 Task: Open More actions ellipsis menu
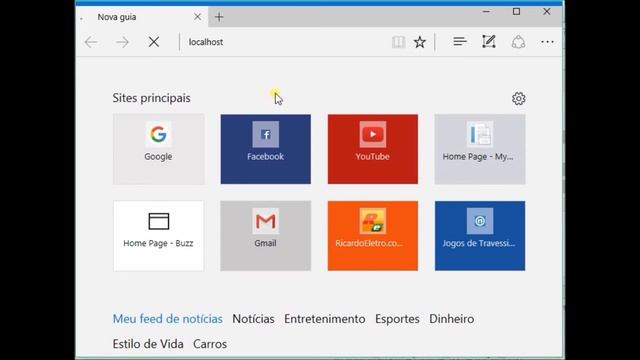(x=547, y=42)
